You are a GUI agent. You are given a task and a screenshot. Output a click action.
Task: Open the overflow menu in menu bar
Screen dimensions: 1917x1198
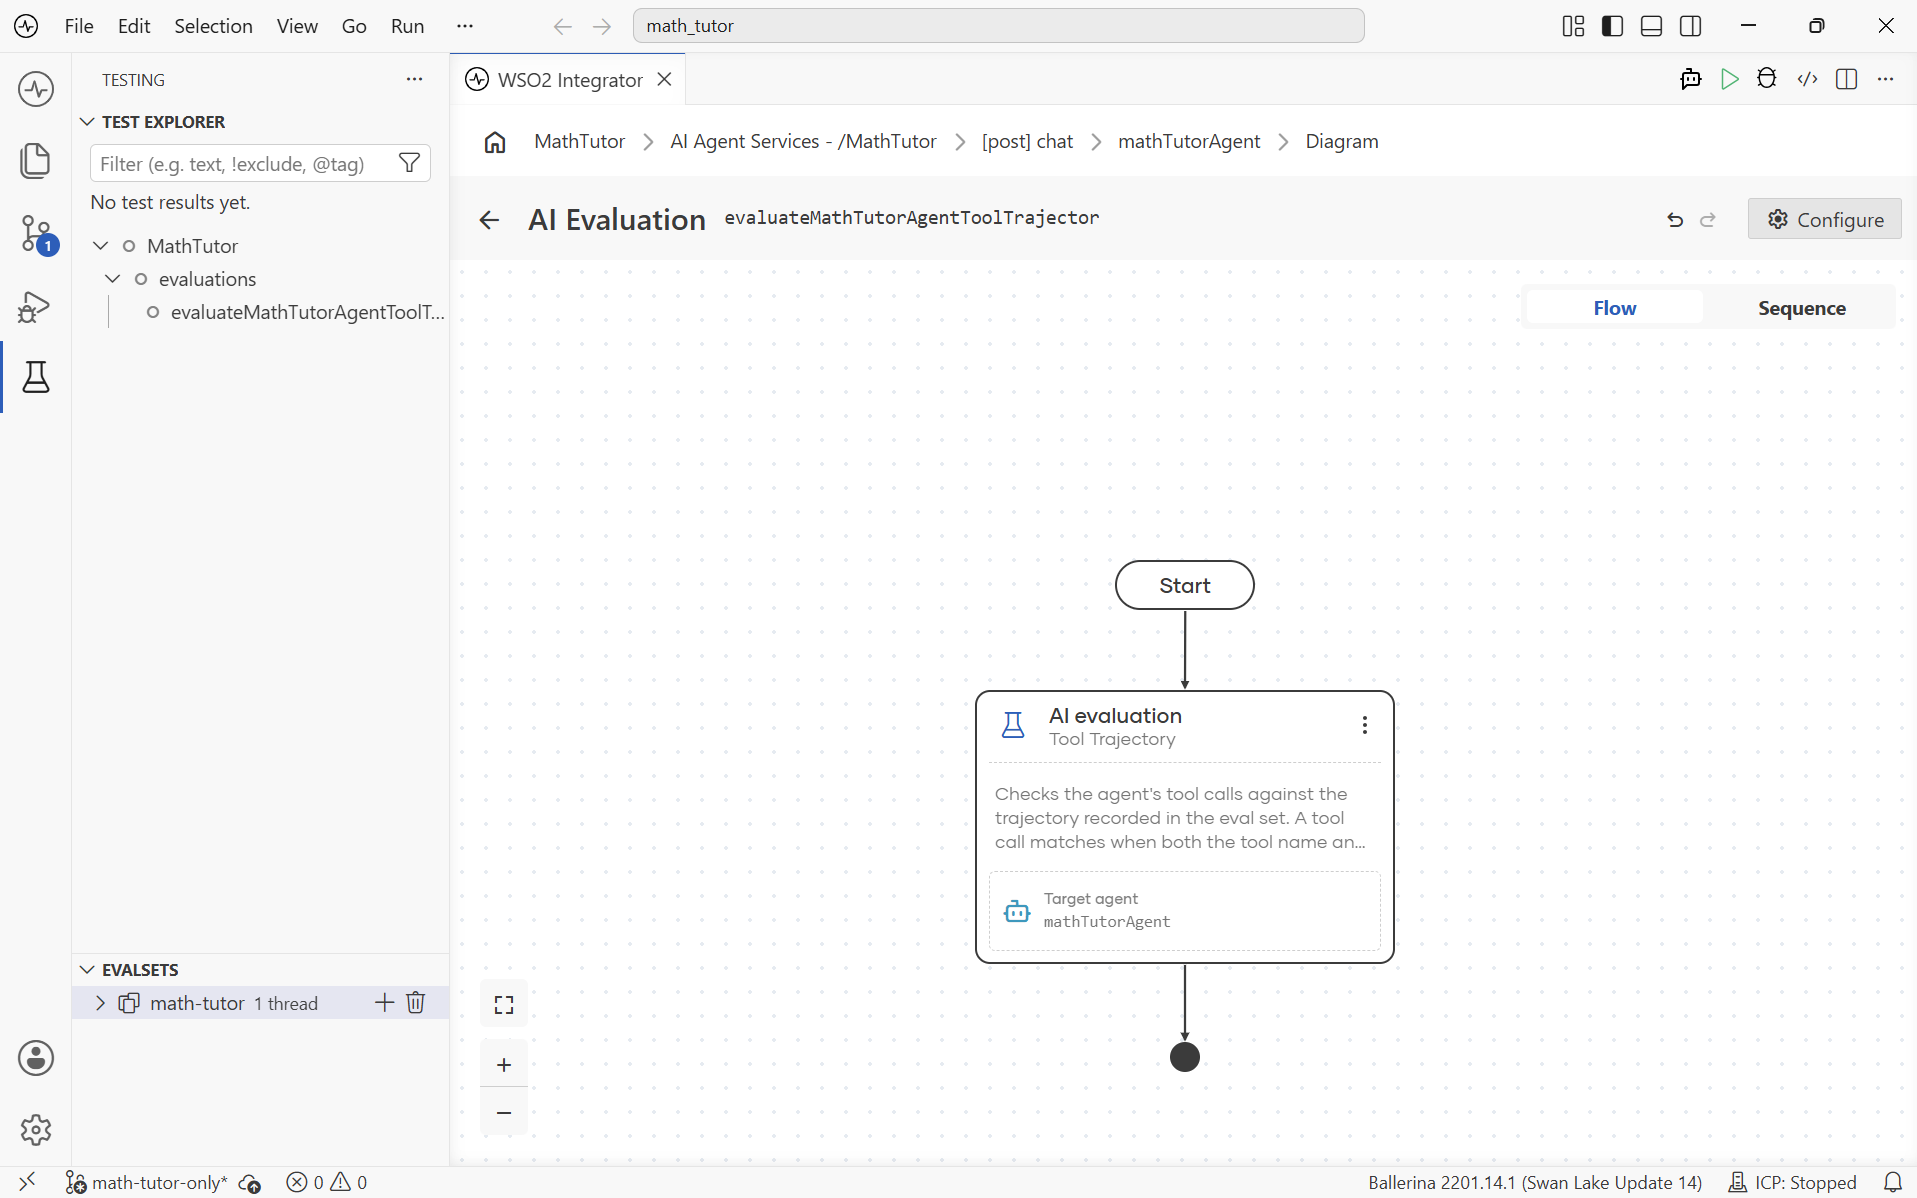coord(465,26)
